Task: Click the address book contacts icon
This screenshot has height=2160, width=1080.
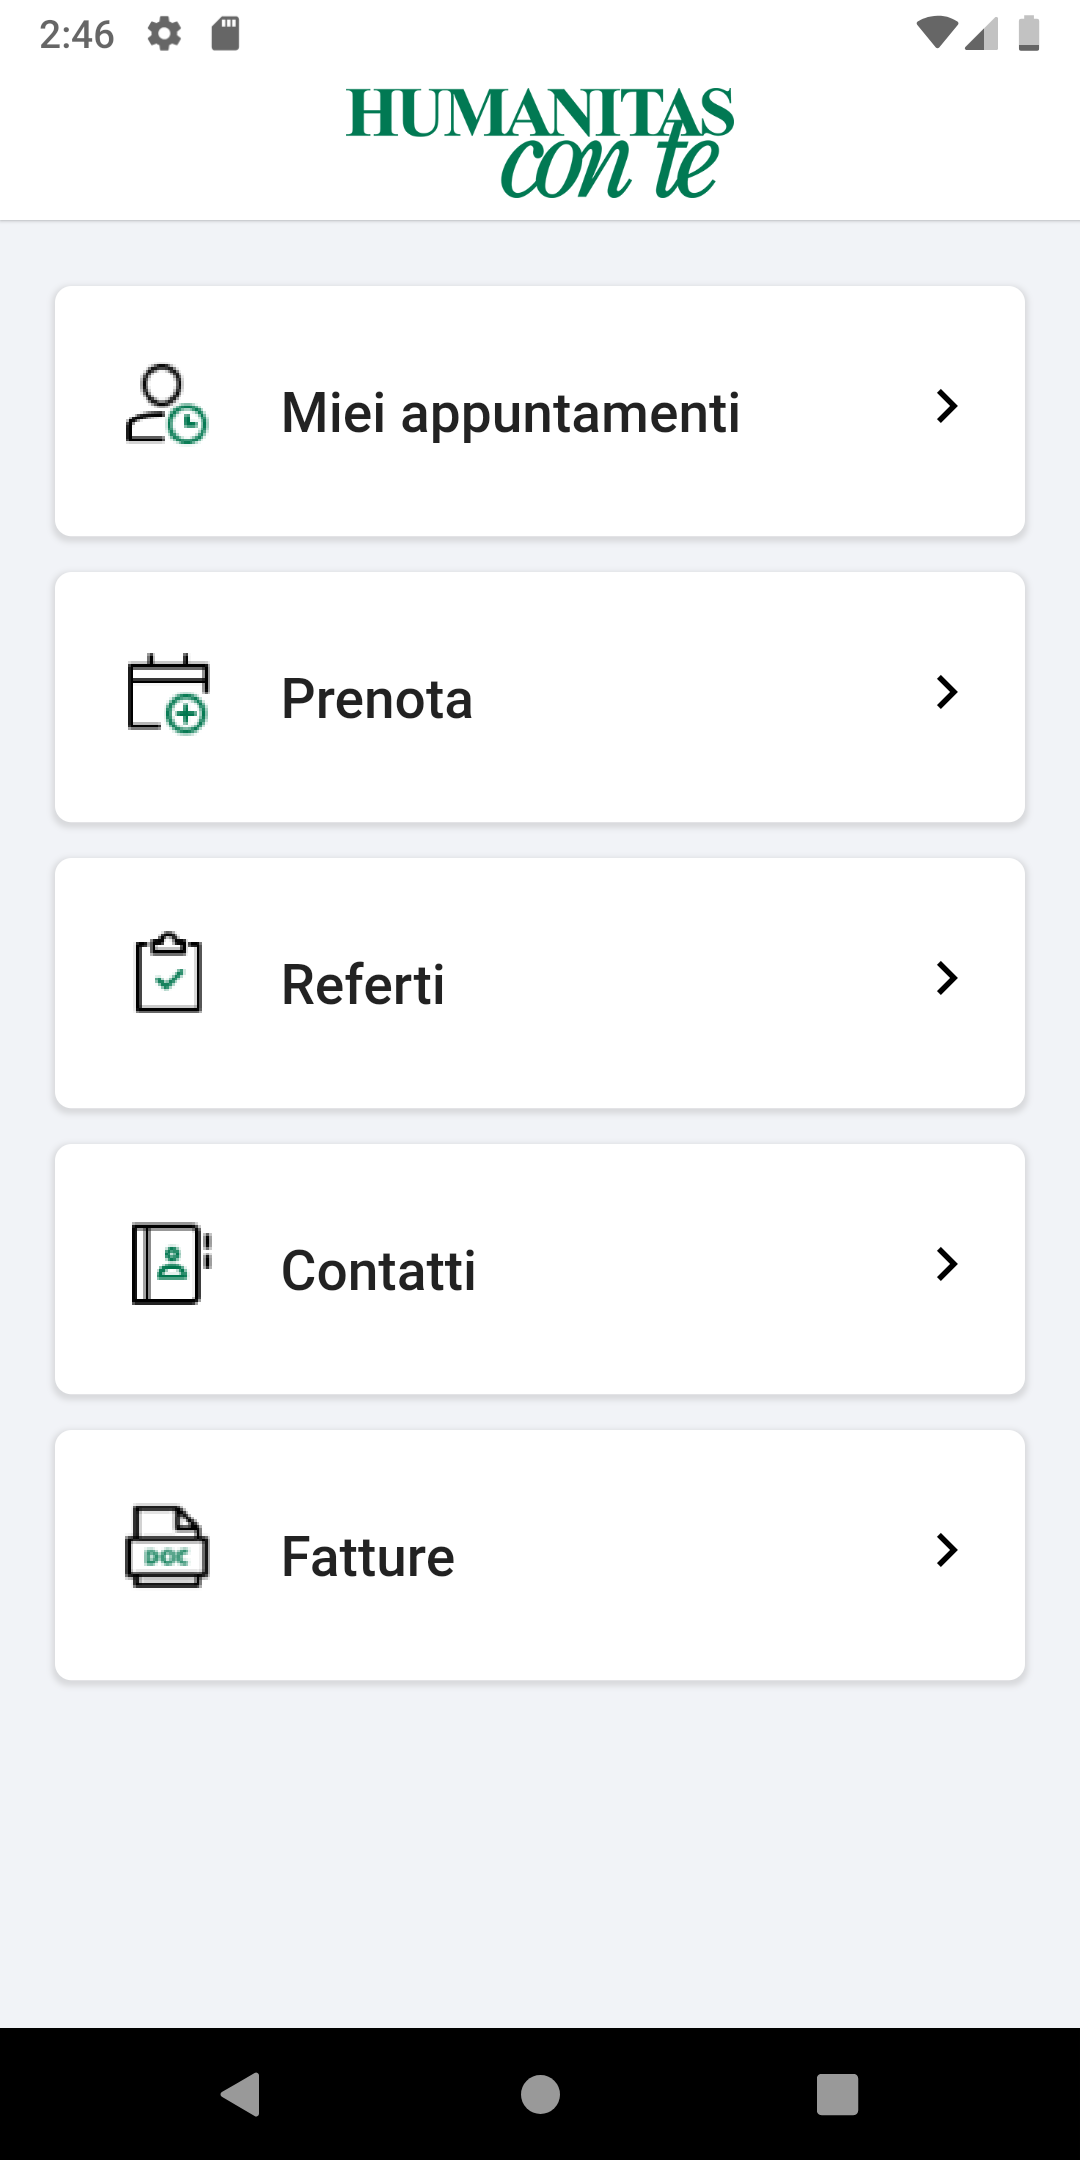Action: tap(171, 1263)
